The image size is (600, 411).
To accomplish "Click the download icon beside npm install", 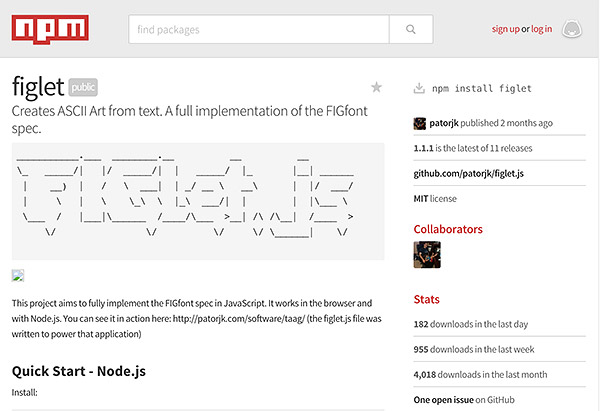I will (420, 88).
